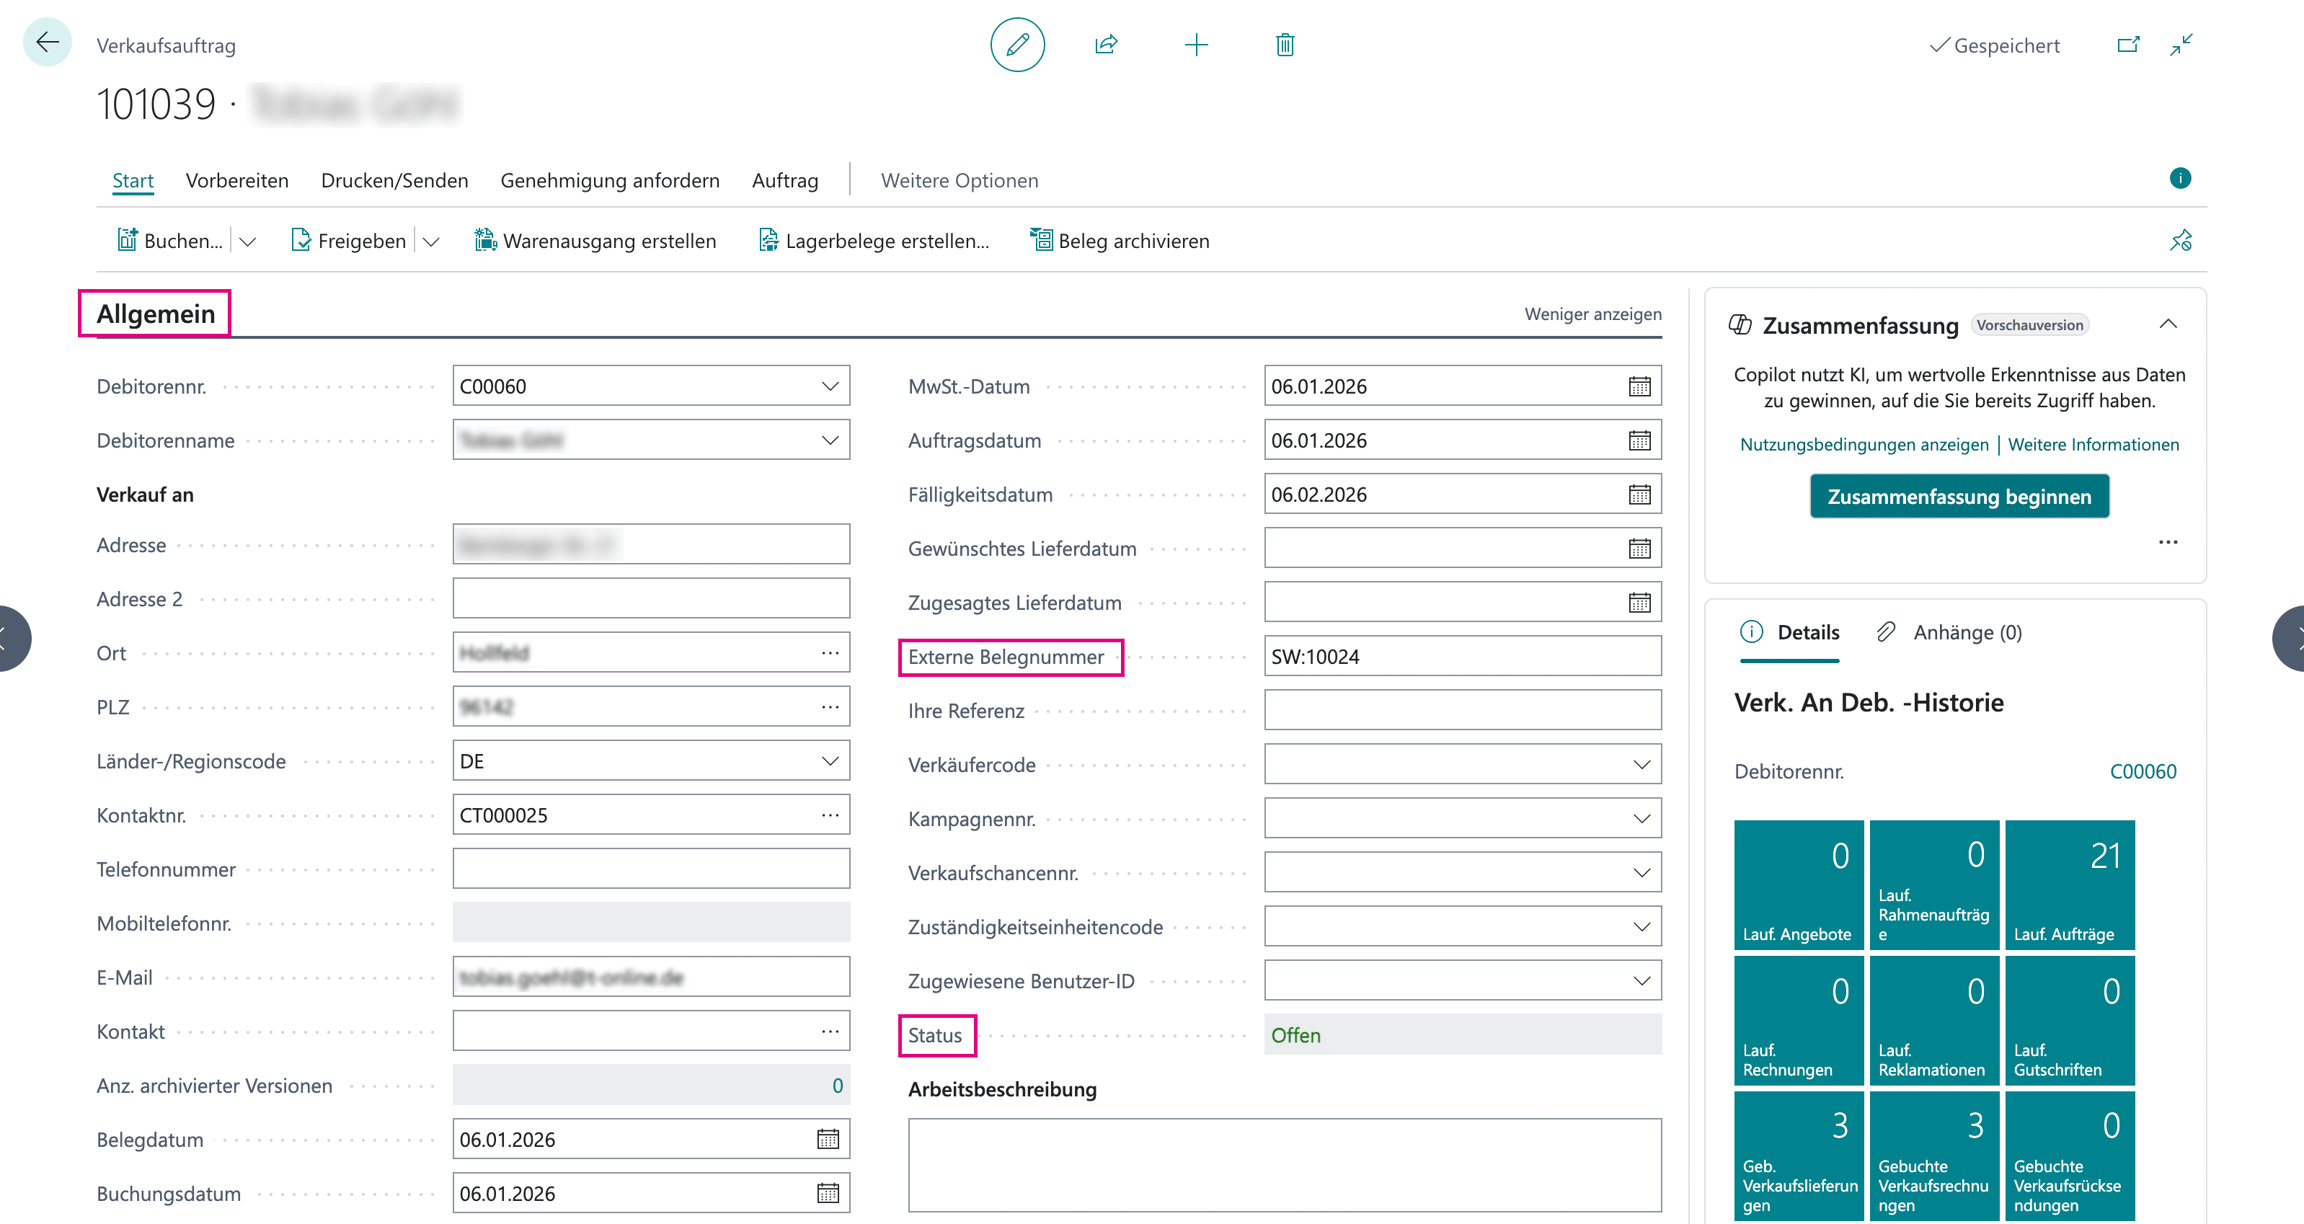Open Weitere Informationen link

point(2093,444)
